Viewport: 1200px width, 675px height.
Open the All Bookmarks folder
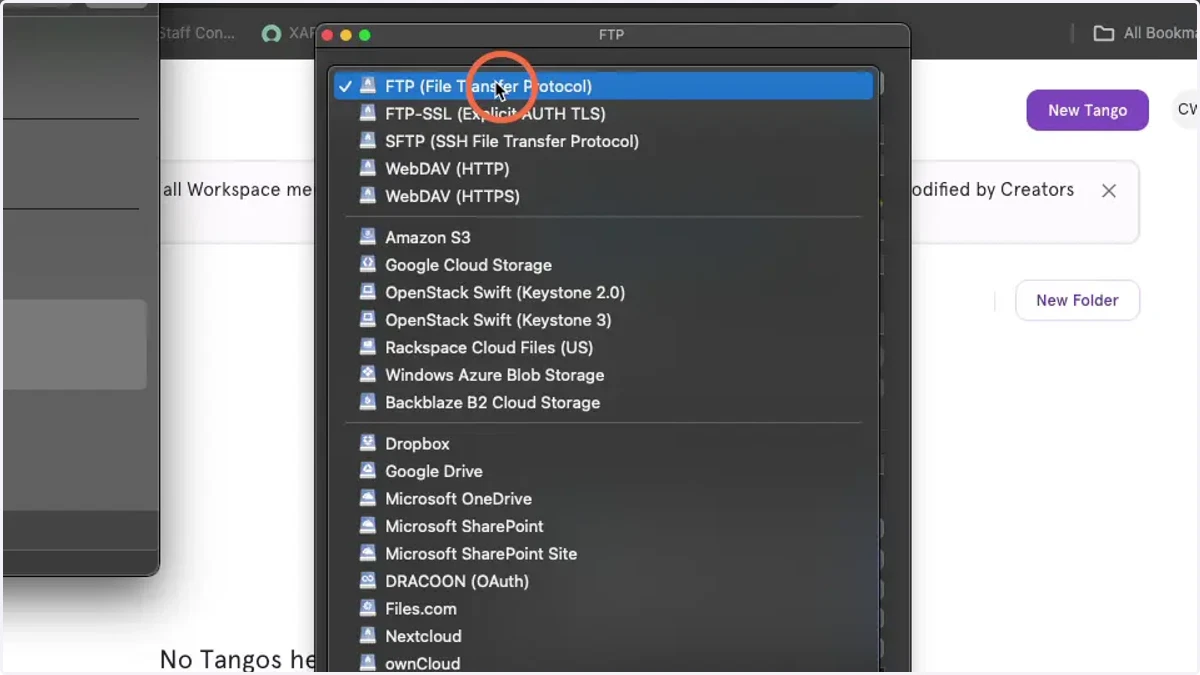click(1145, 33)
